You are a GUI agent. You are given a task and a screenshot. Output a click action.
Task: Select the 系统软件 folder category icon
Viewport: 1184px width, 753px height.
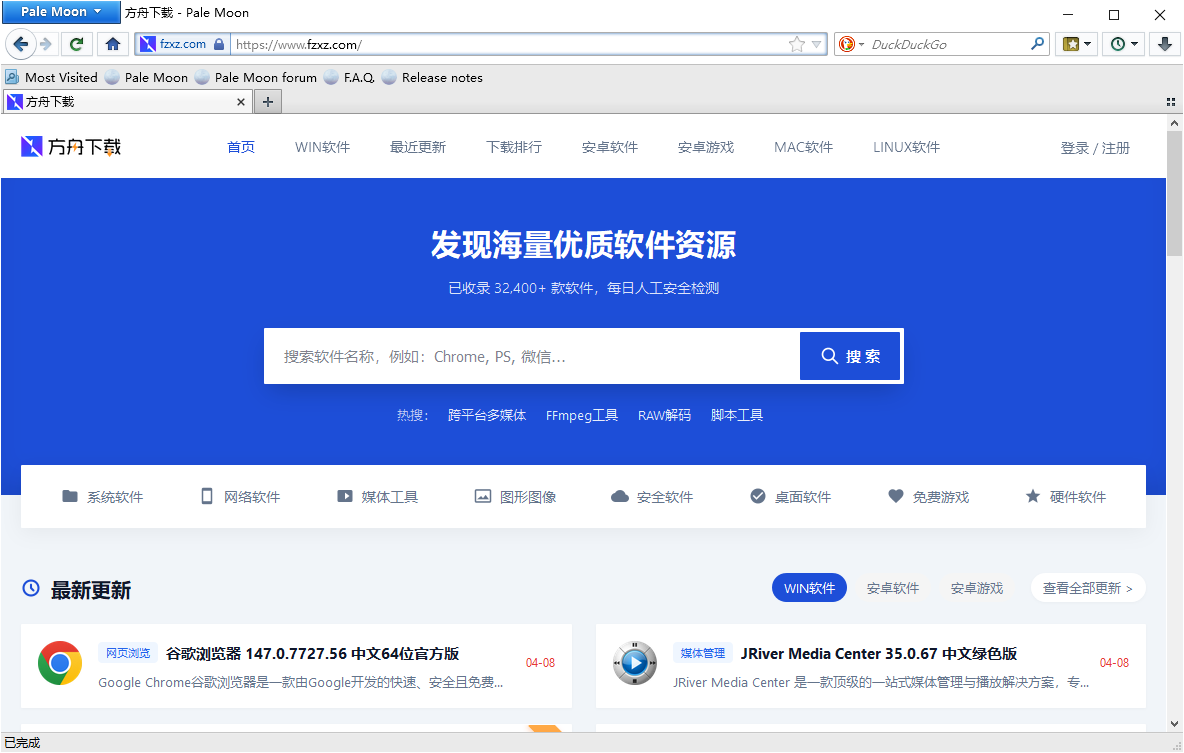click(x=70, y=496)
